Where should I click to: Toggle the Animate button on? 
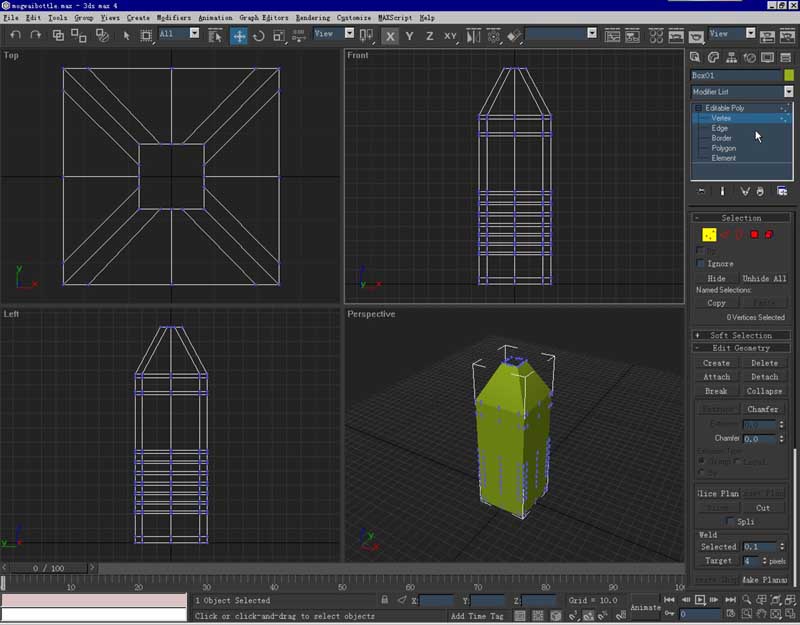646,607
